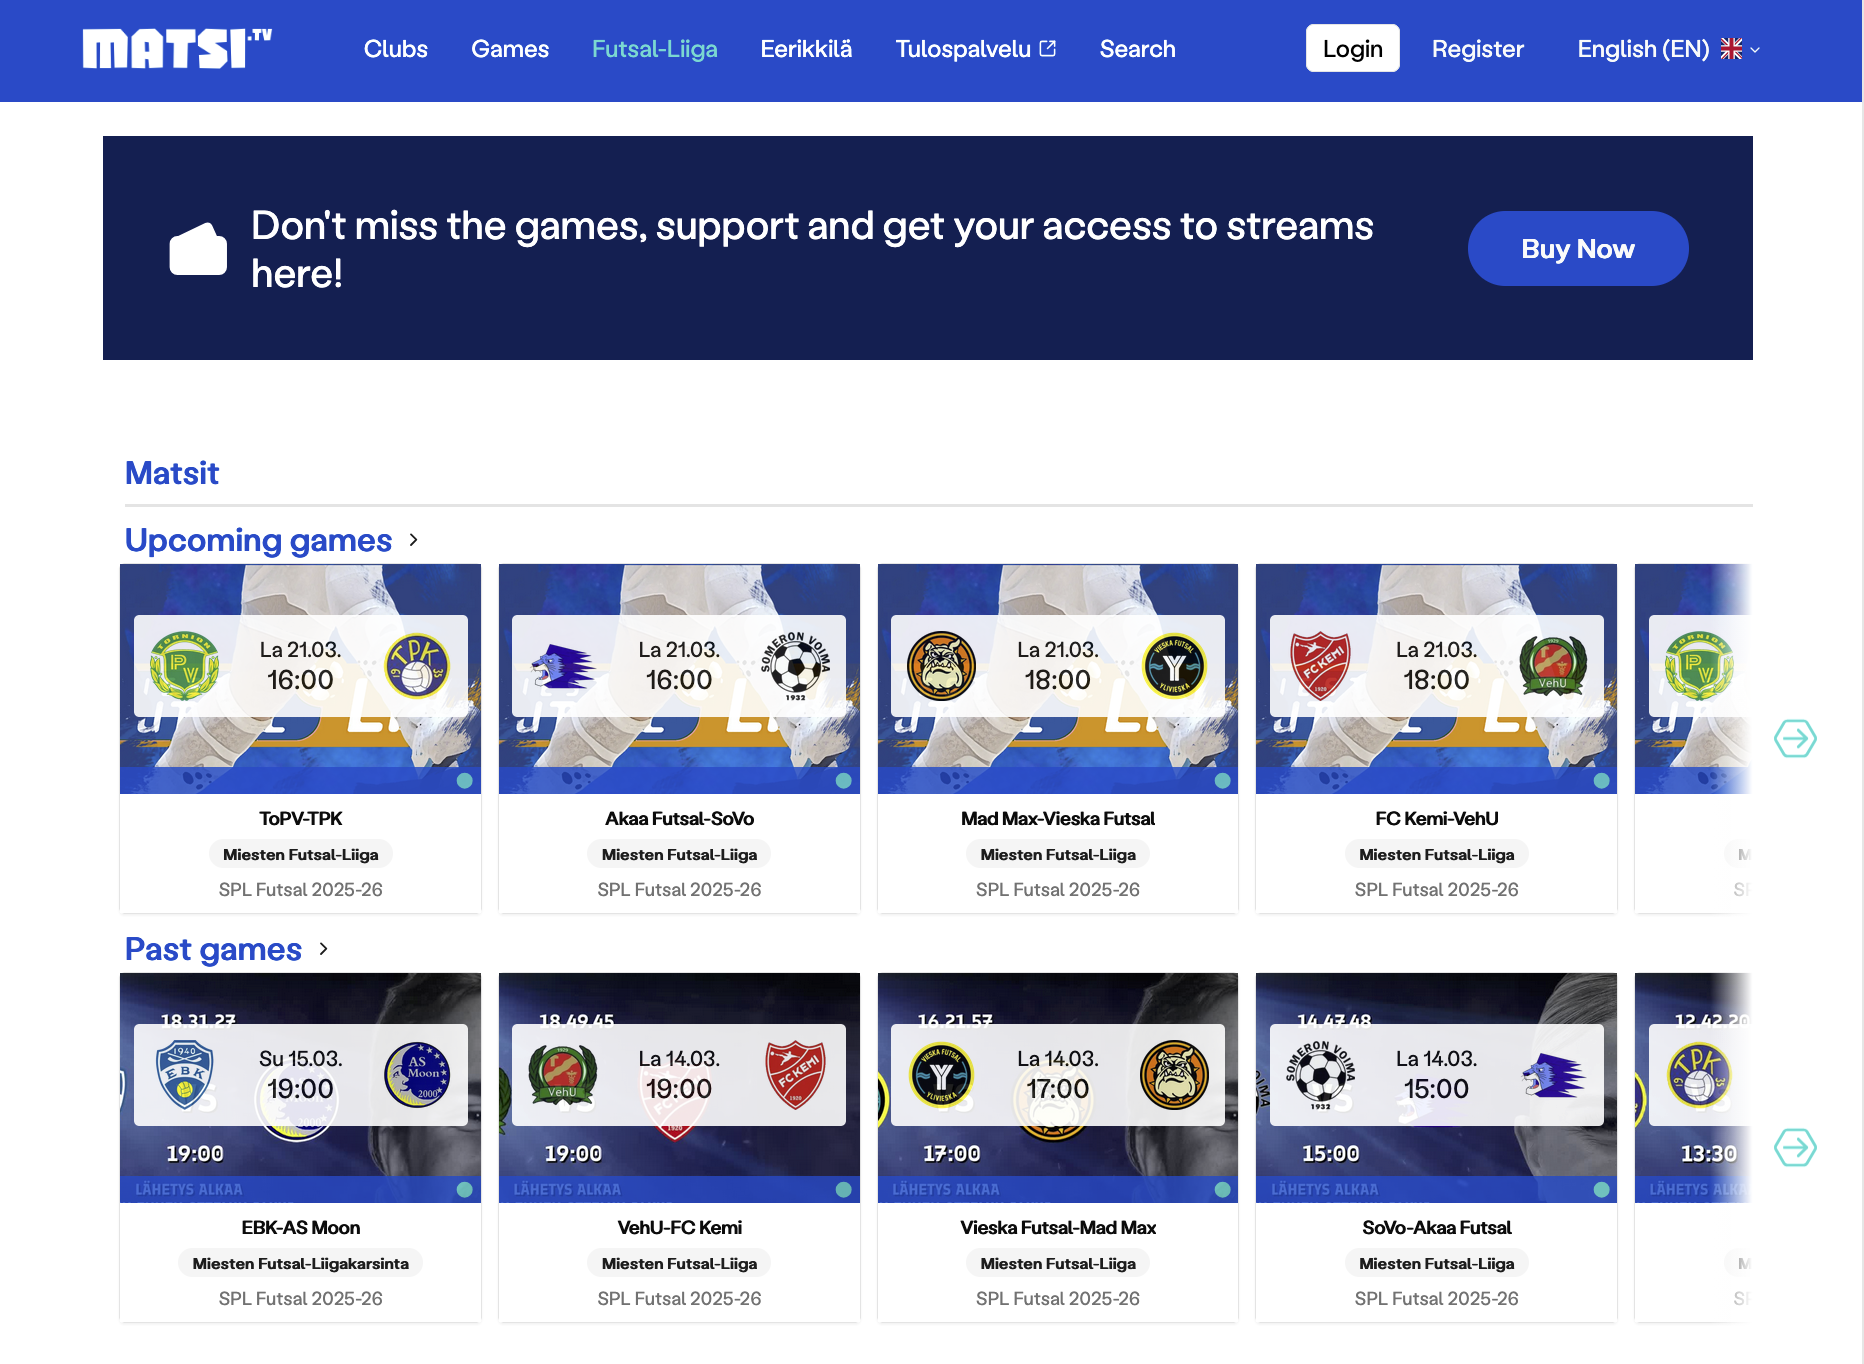Click the TPK club logo on ToPV-TPK card
The image size is (1864, 1364).
point(417,666)
